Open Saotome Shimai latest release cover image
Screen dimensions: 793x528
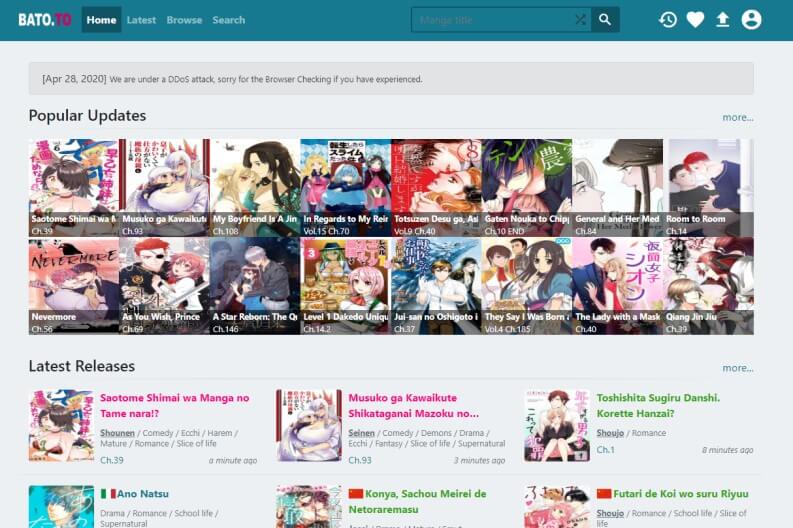click(x=61, y=425)
